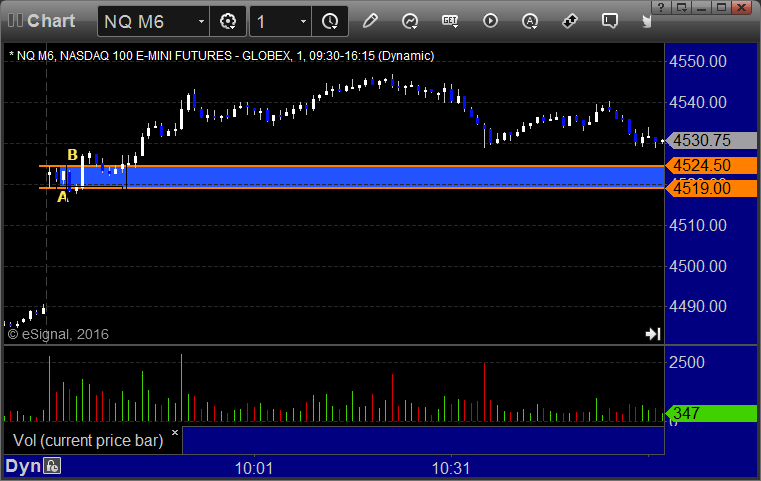Select the yellow B label on chart

[x=72, y=155]
